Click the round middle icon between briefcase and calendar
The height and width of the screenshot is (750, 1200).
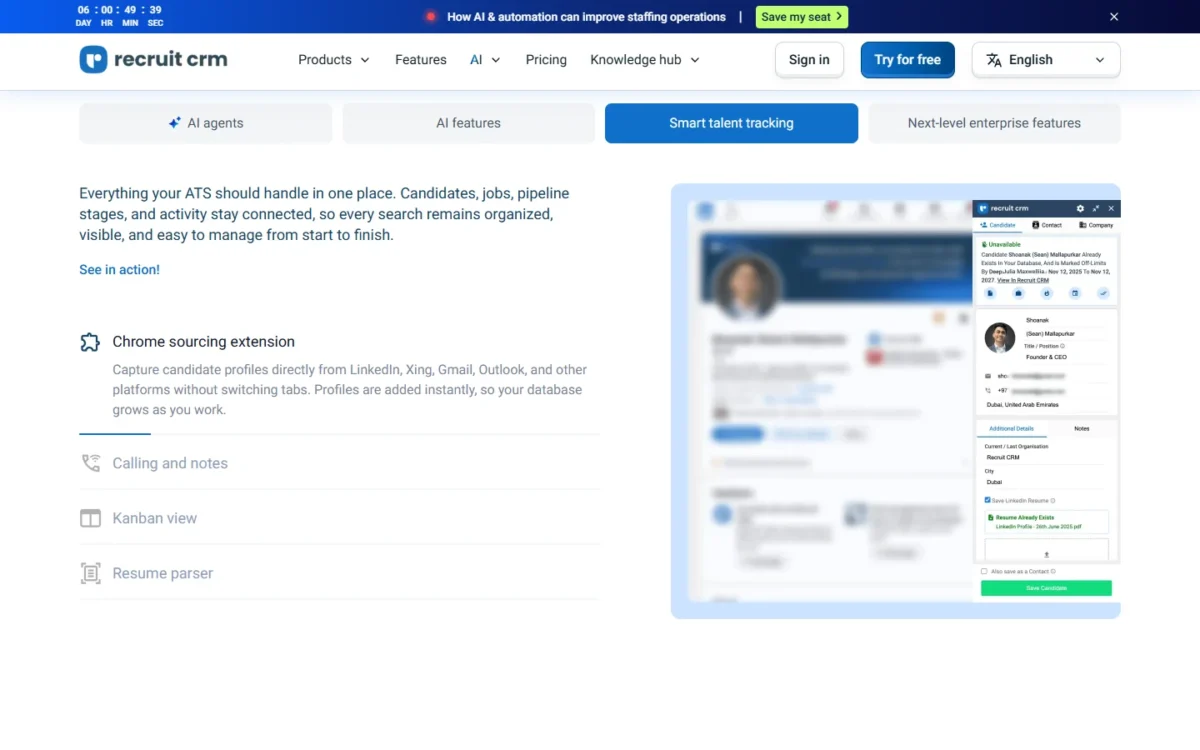click(1047, 293)
